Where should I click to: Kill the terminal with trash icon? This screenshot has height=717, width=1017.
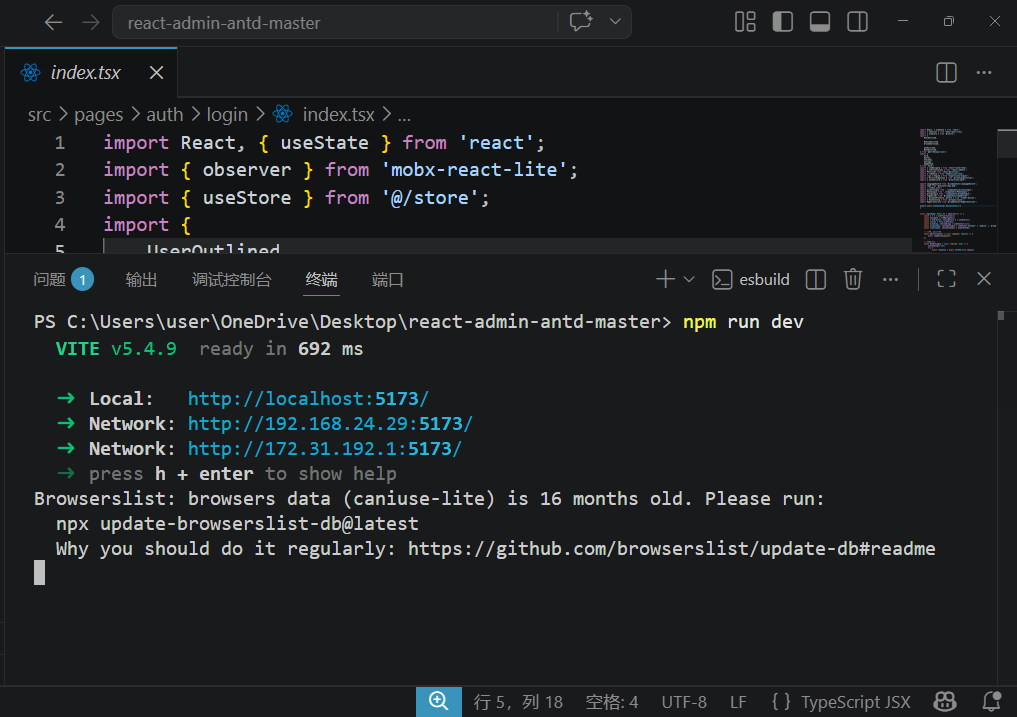(853, 280)
